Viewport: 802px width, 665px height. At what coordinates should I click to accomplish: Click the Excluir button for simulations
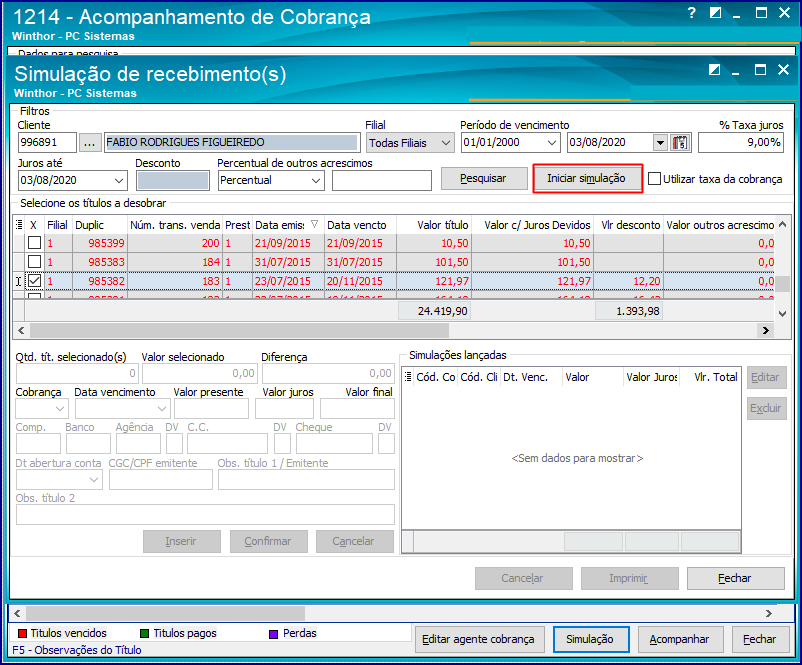click(766, 409)
